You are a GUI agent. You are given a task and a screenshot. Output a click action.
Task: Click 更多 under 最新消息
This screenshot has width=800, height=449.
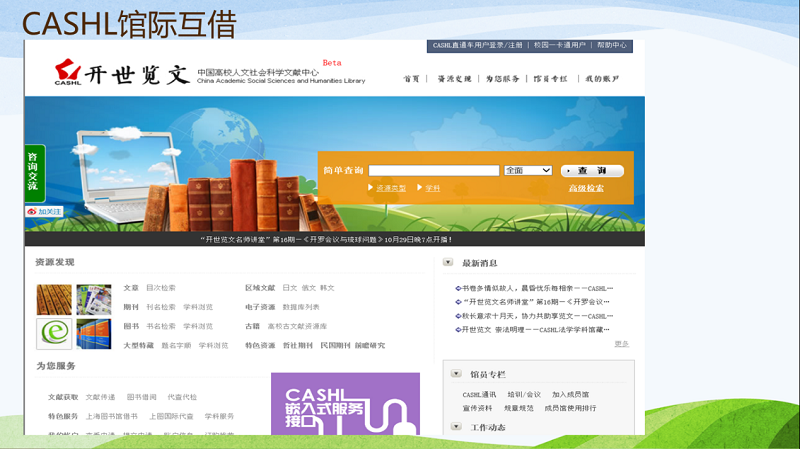click(x=621, y=344)
